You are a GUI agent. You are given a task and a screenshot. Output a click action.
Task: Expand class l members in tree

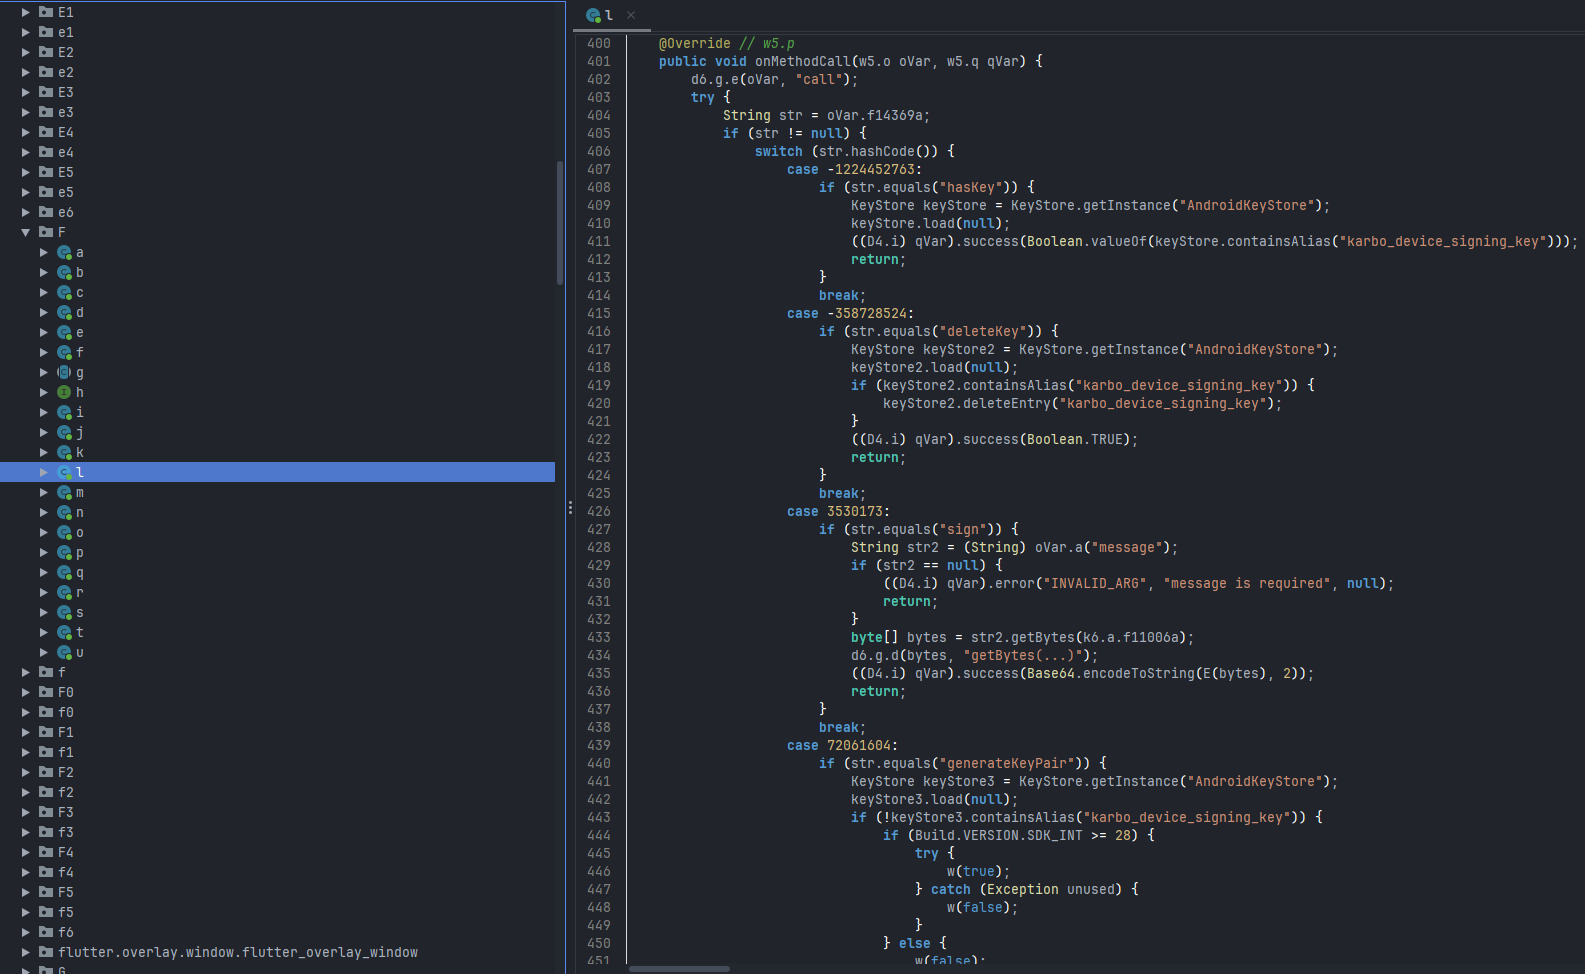[x=44, y=472]
